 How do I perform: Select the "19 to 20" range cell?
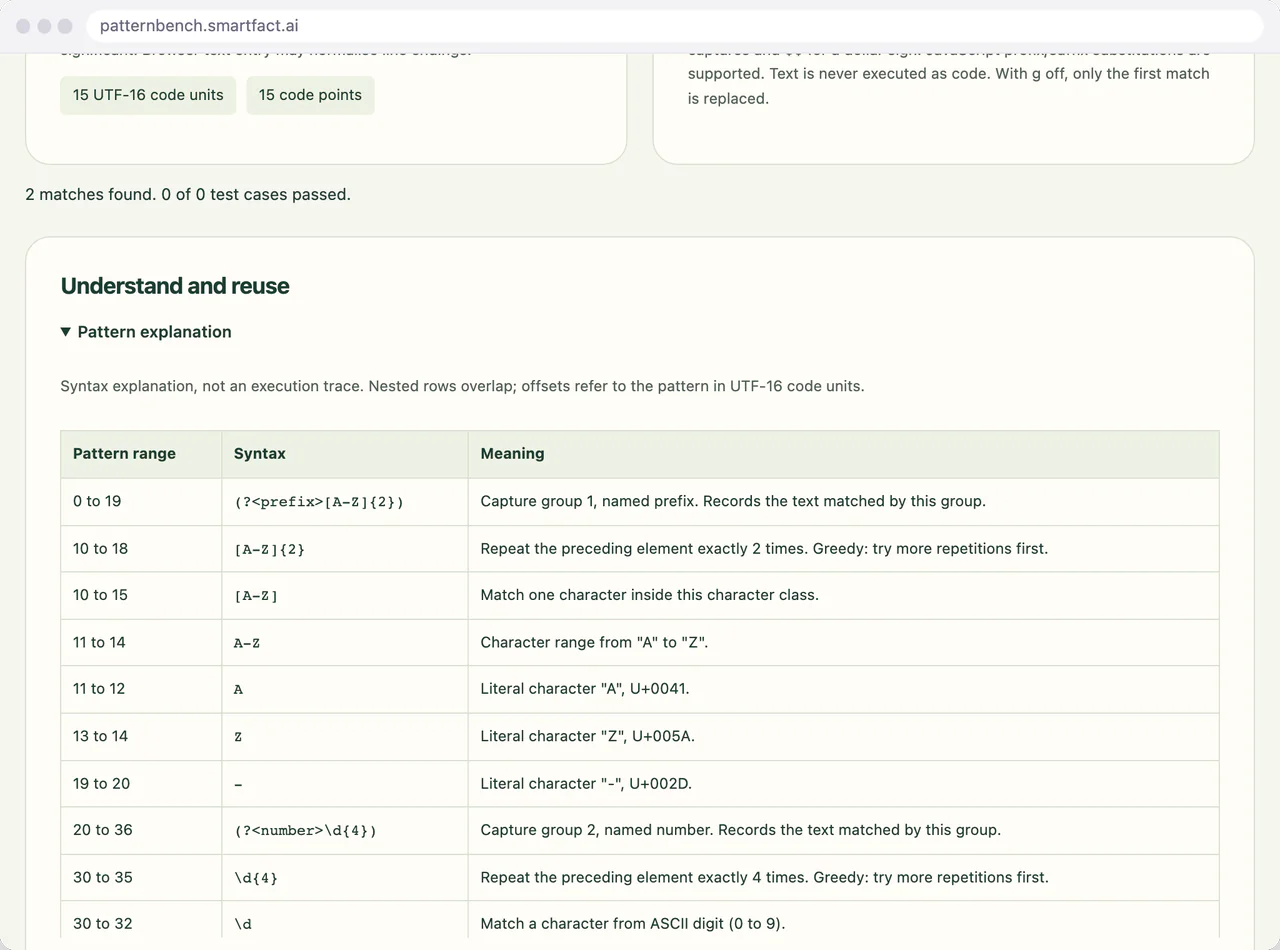click(x=141, y=783)
